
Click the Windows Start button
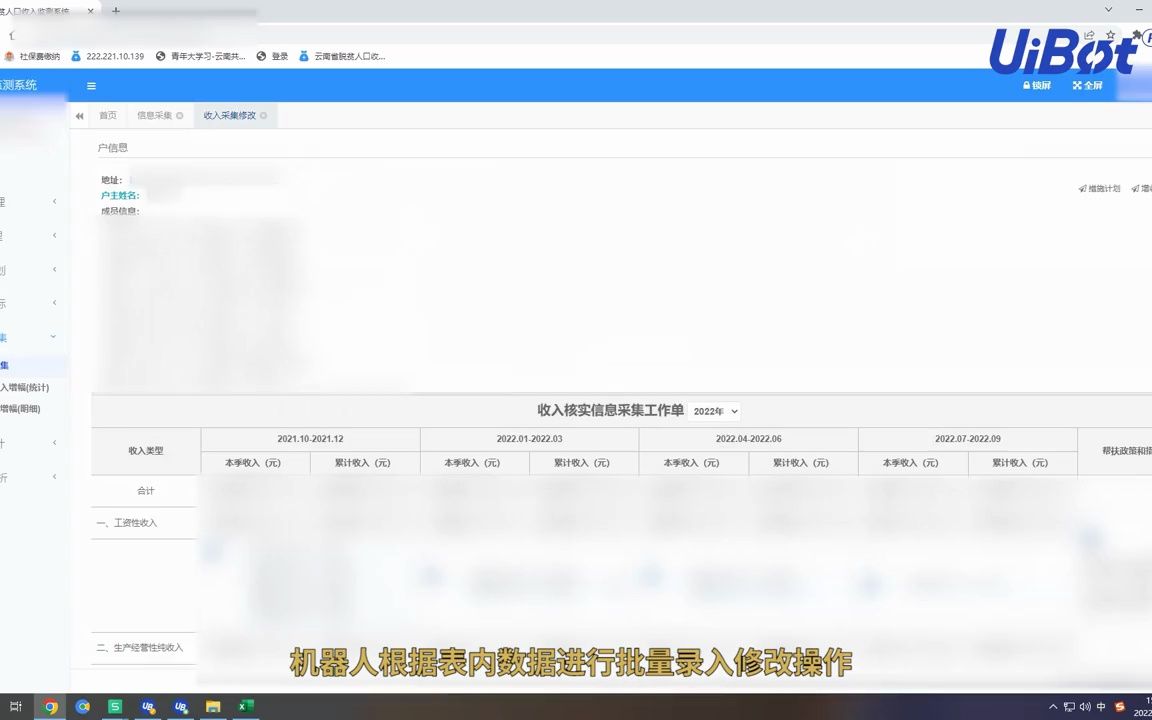15,707
